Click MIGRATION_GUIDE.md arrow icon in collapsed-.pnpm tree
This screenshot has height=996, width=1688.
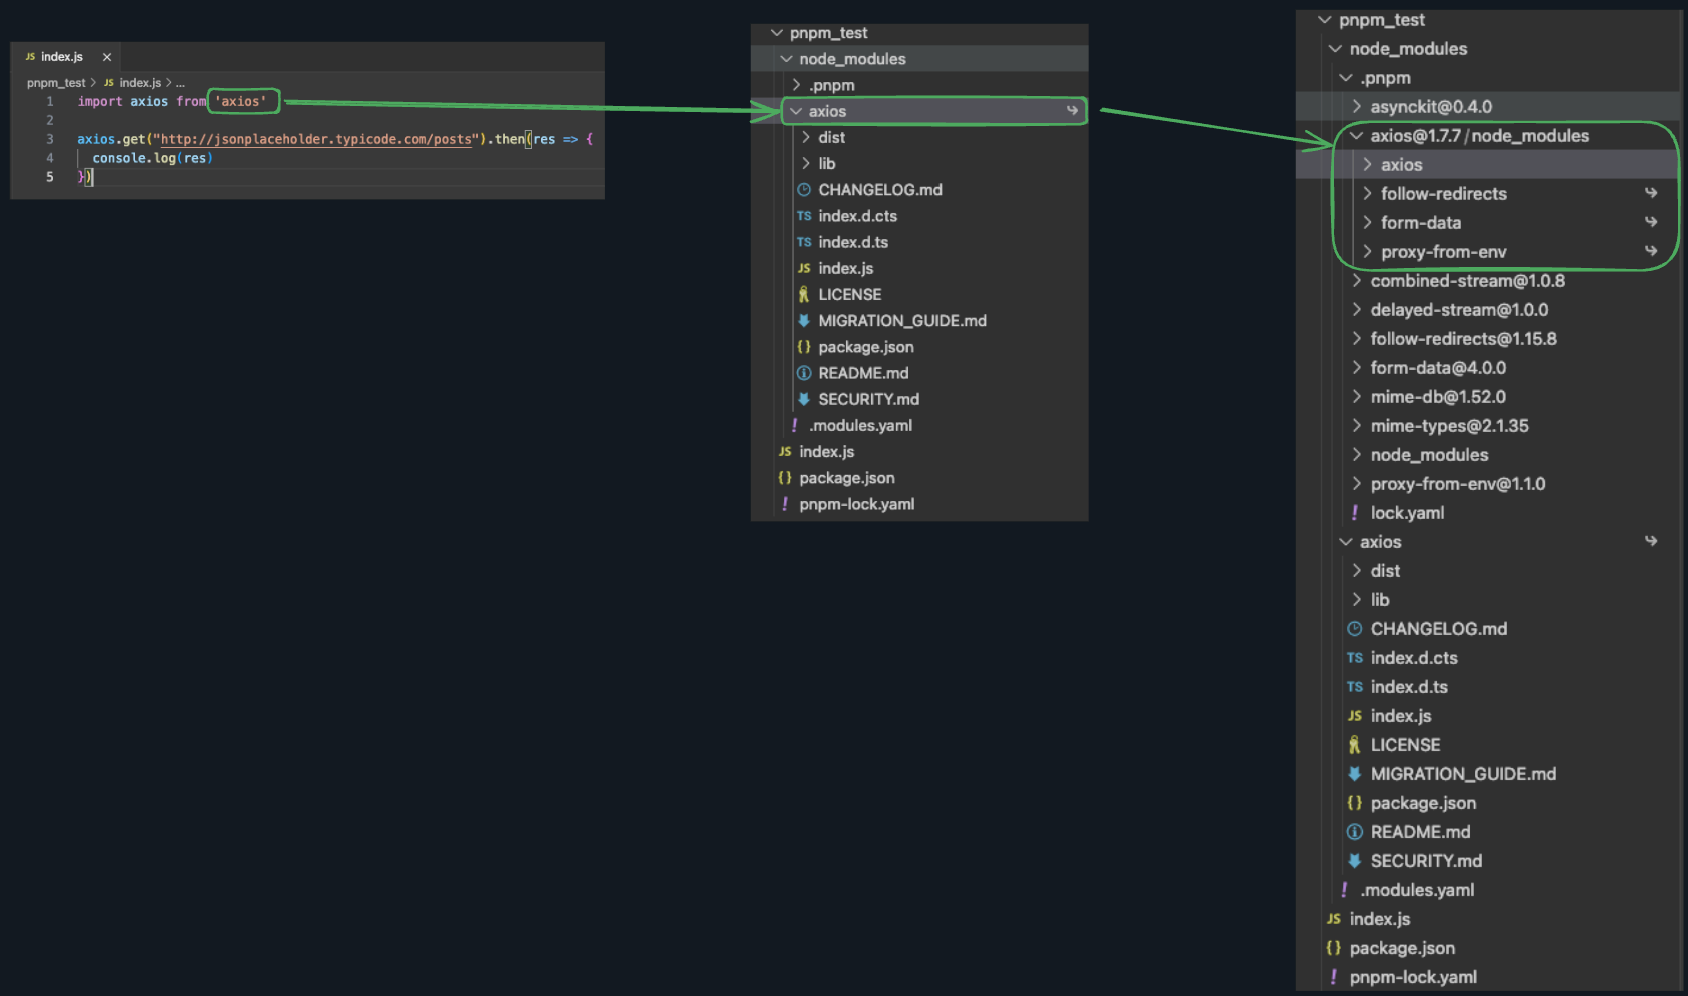(x=804, y=320)
